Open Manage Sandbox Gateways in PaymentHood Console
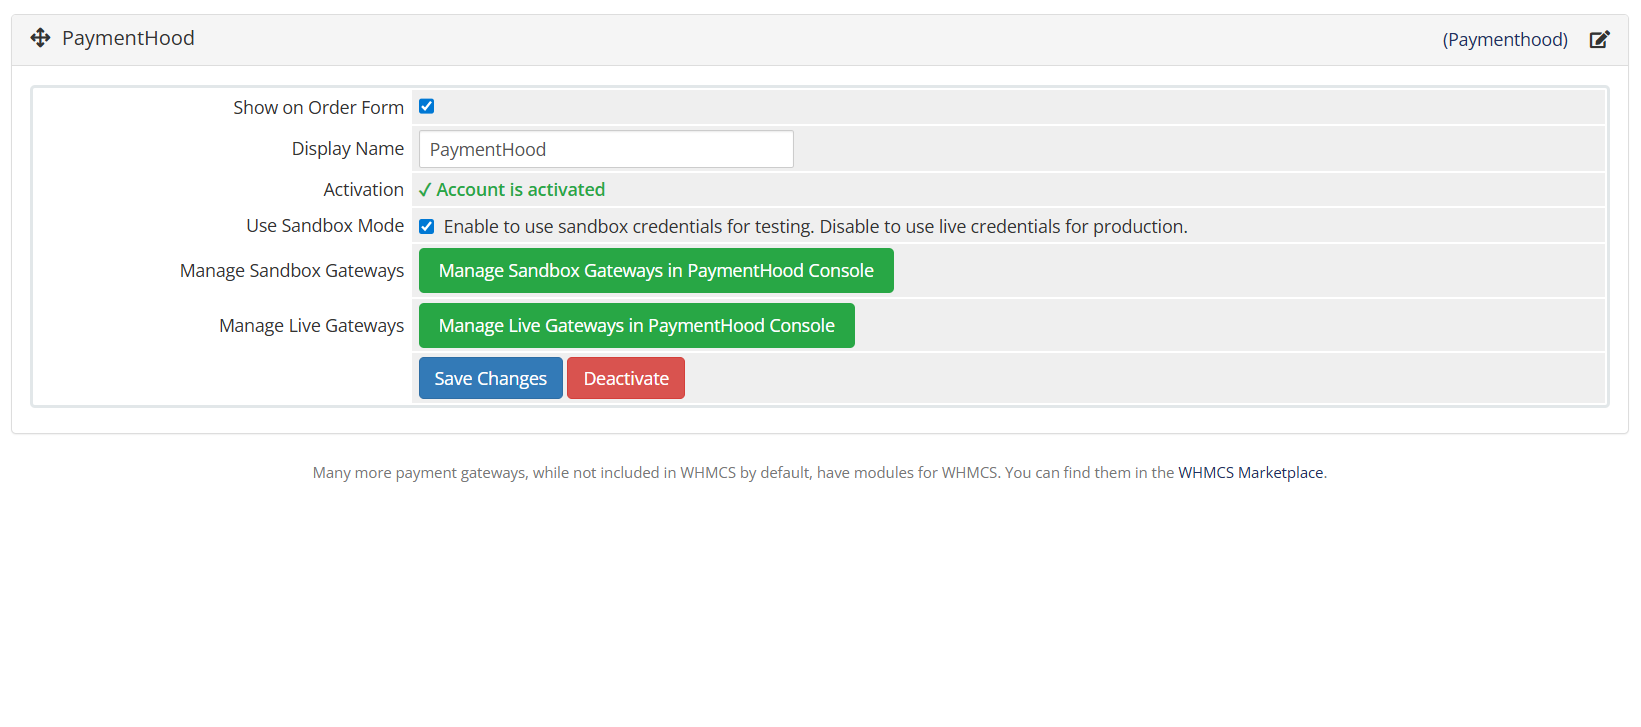1641x727 pixels. (x=655, y=271)
